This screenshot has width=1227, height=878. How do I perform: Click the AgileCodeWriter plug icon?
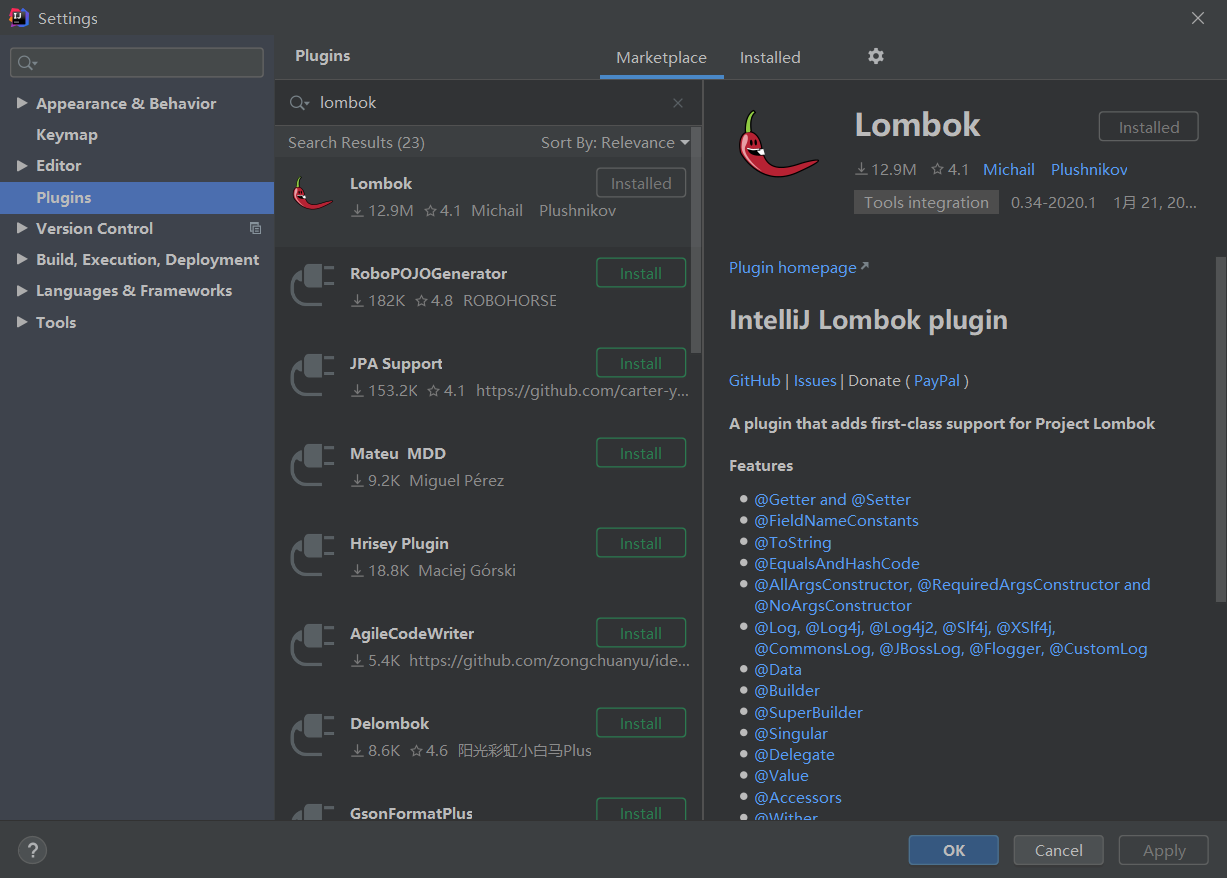[312, 644]
